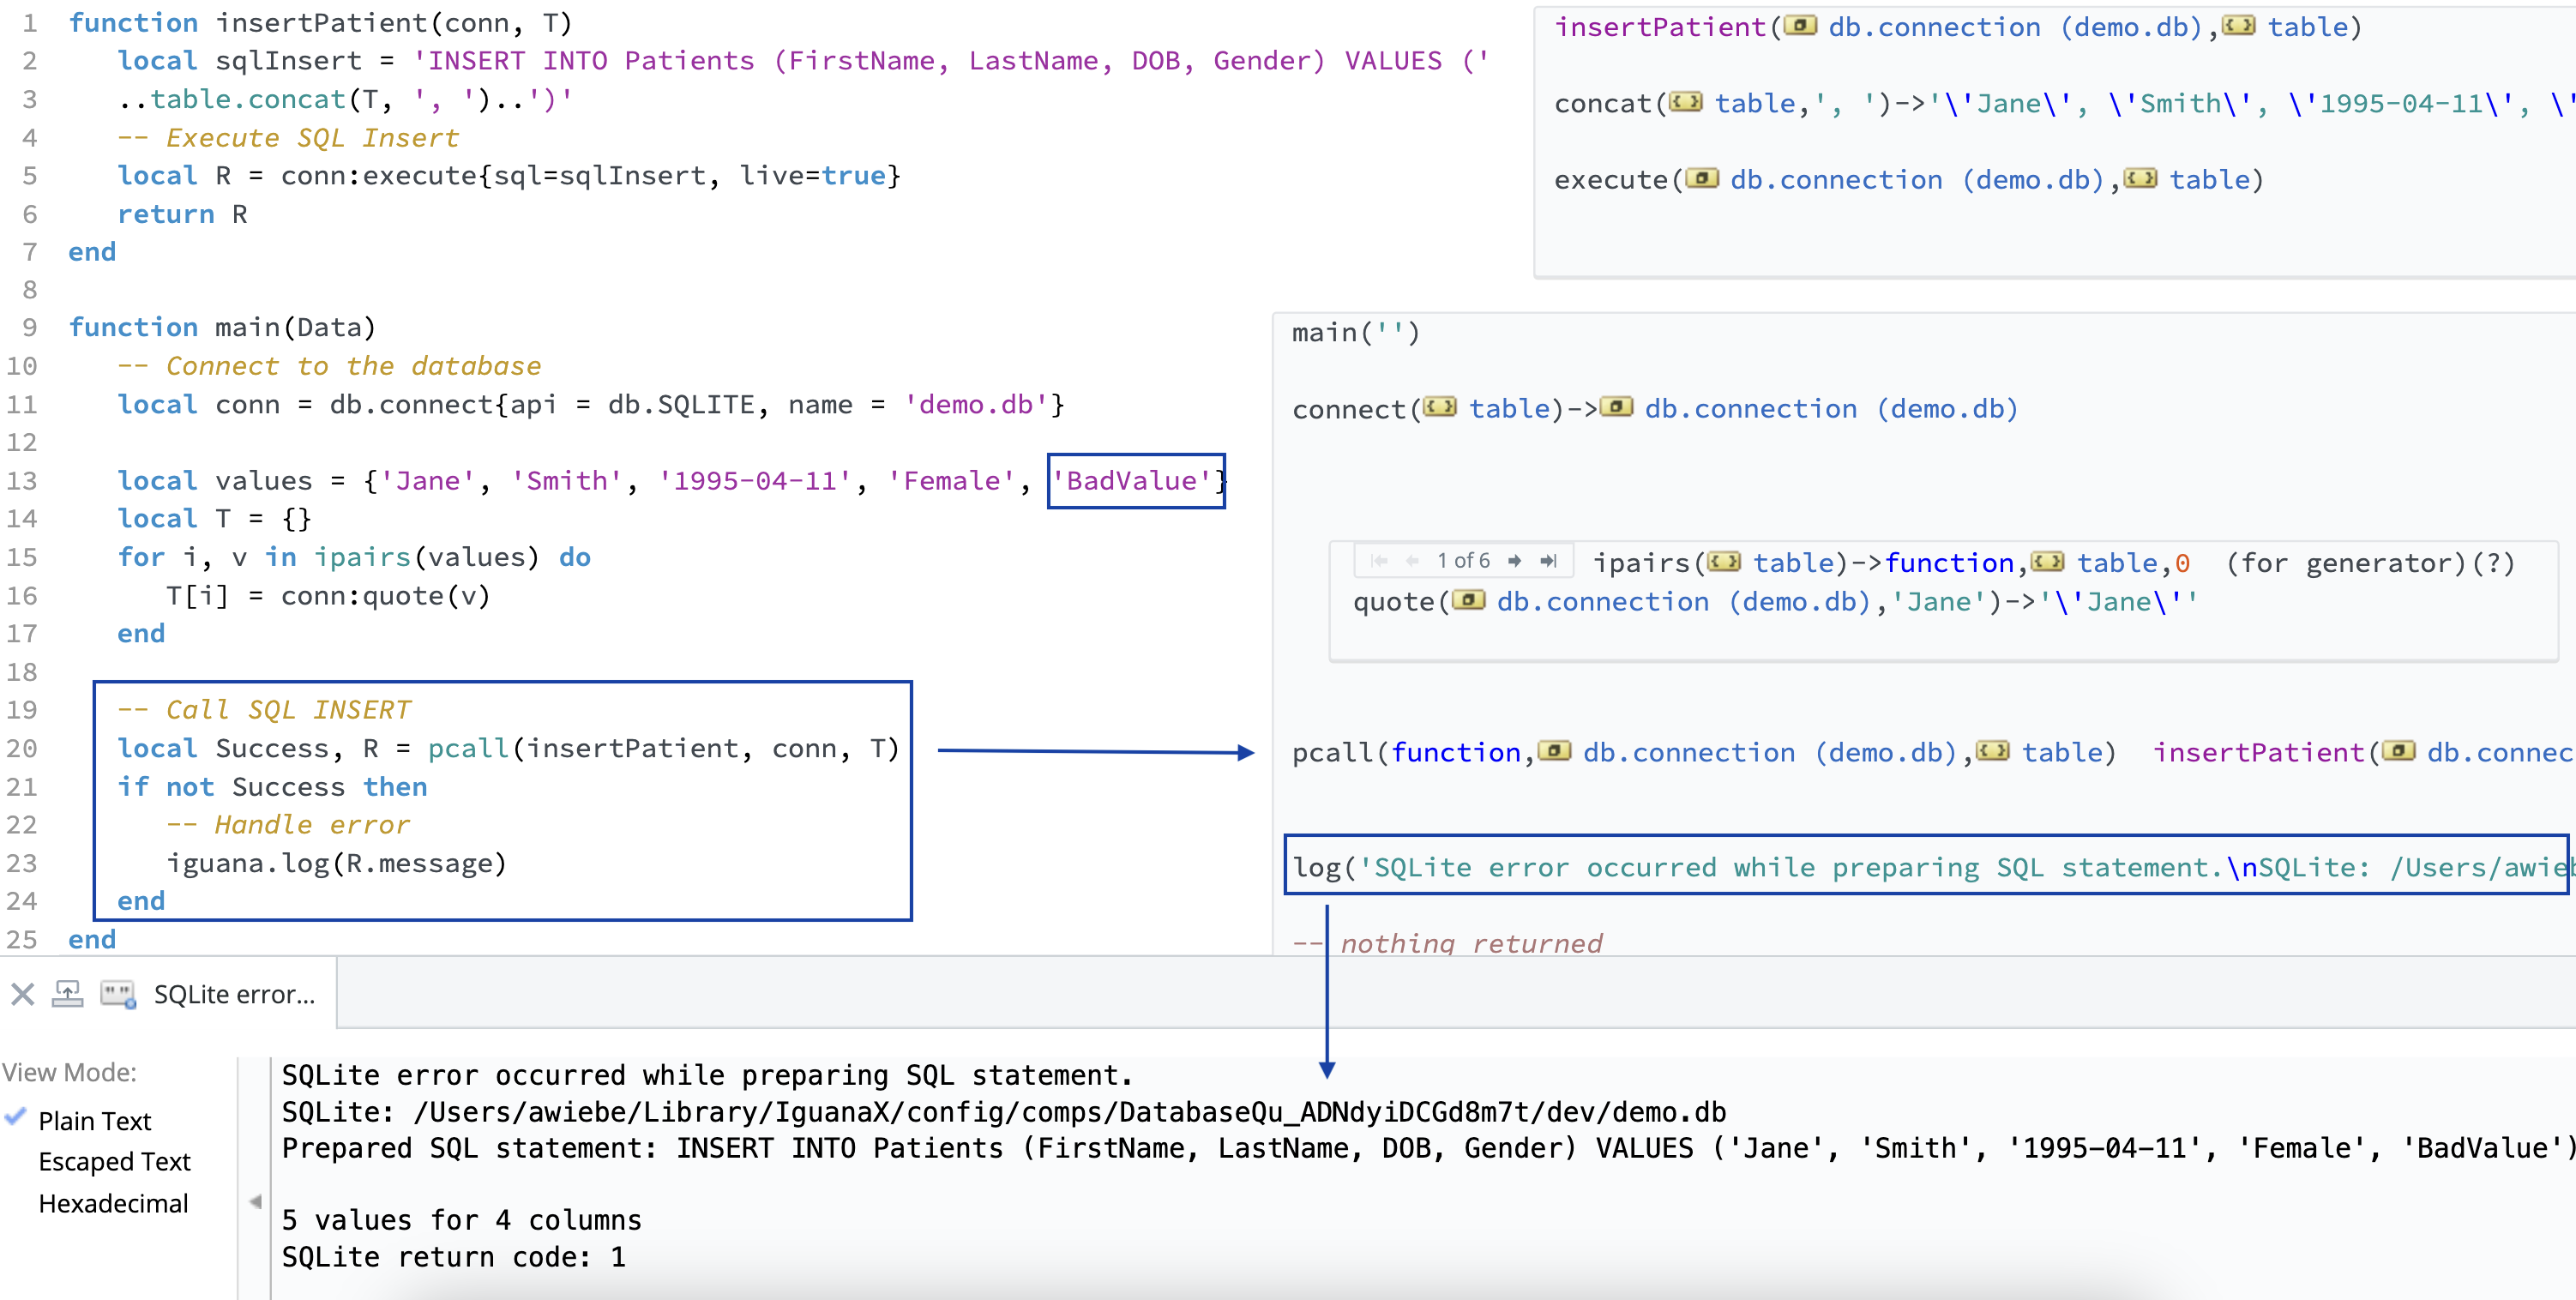Expand table icon in ipairs annotation
This screenshot has height=1300, width=2576.
tap(1723, 562)
